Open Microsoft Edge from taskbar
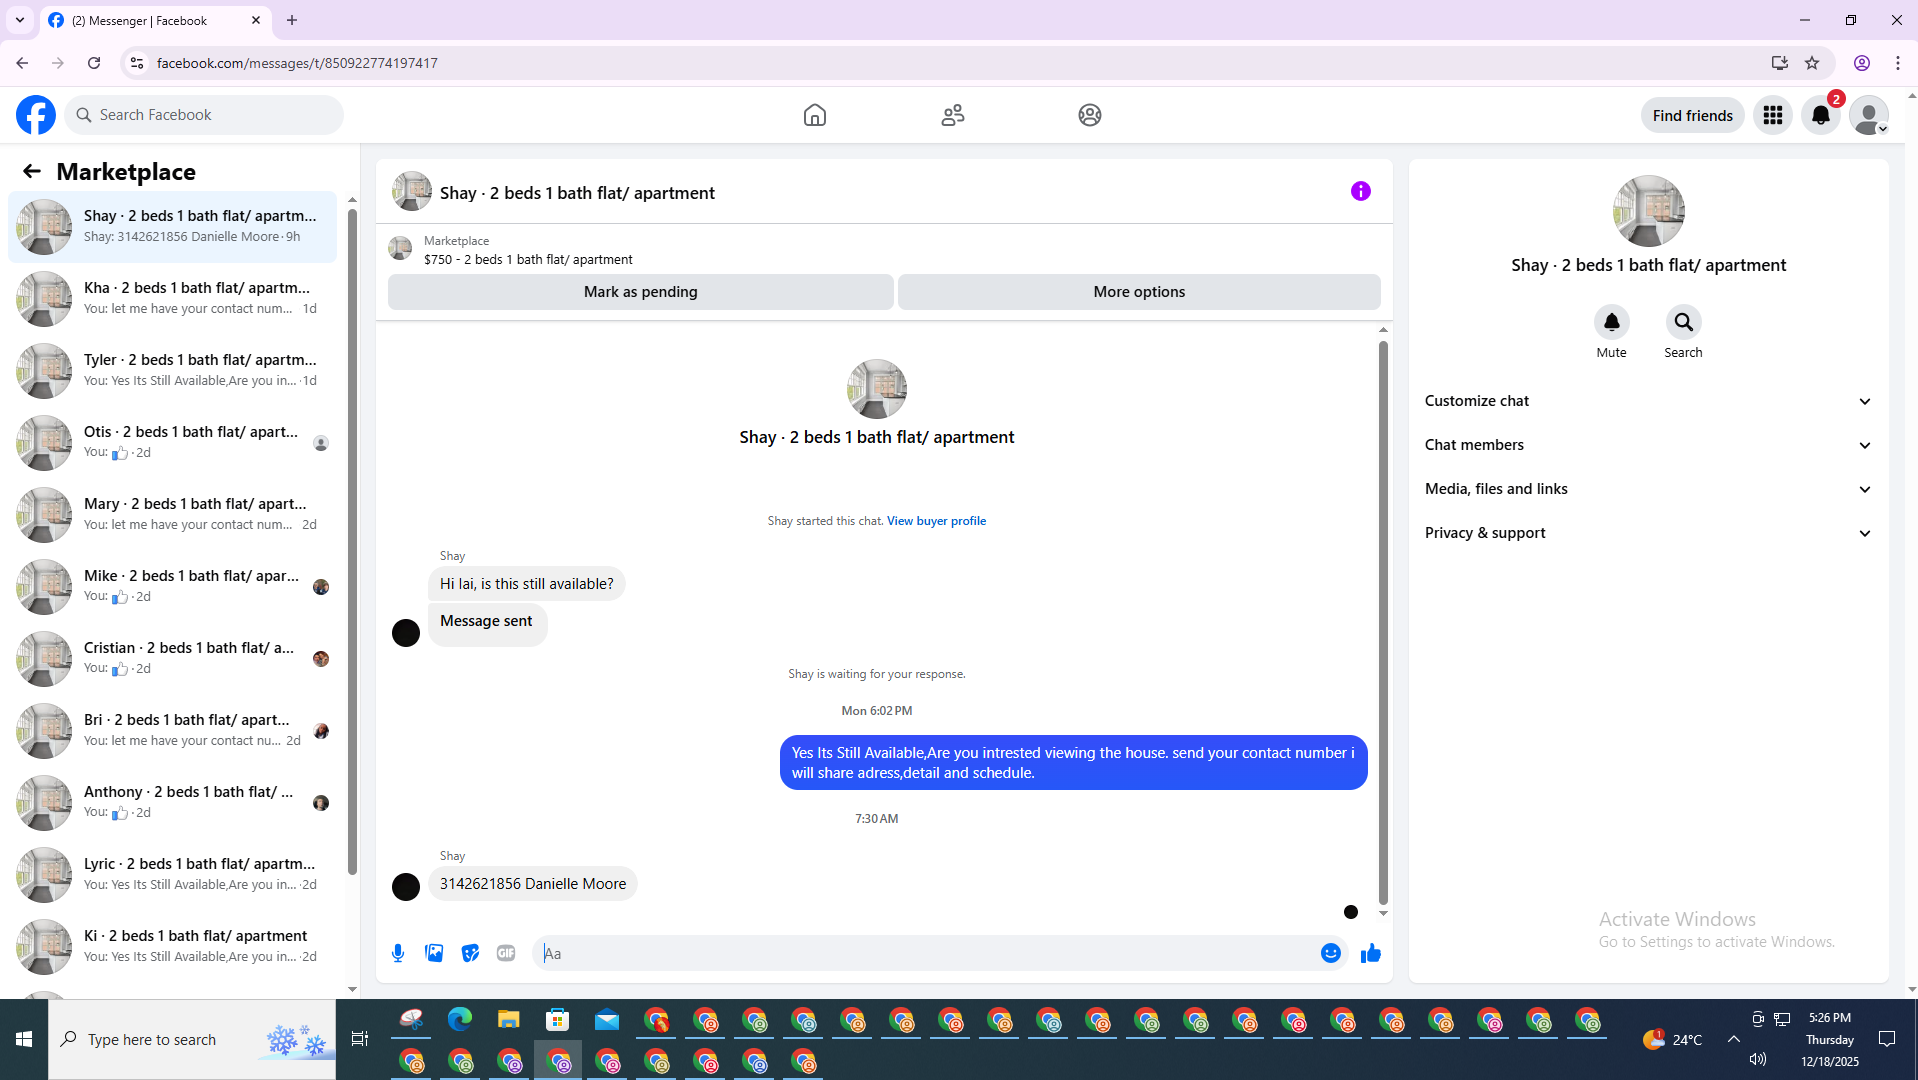 click(x=460, y=1020)
